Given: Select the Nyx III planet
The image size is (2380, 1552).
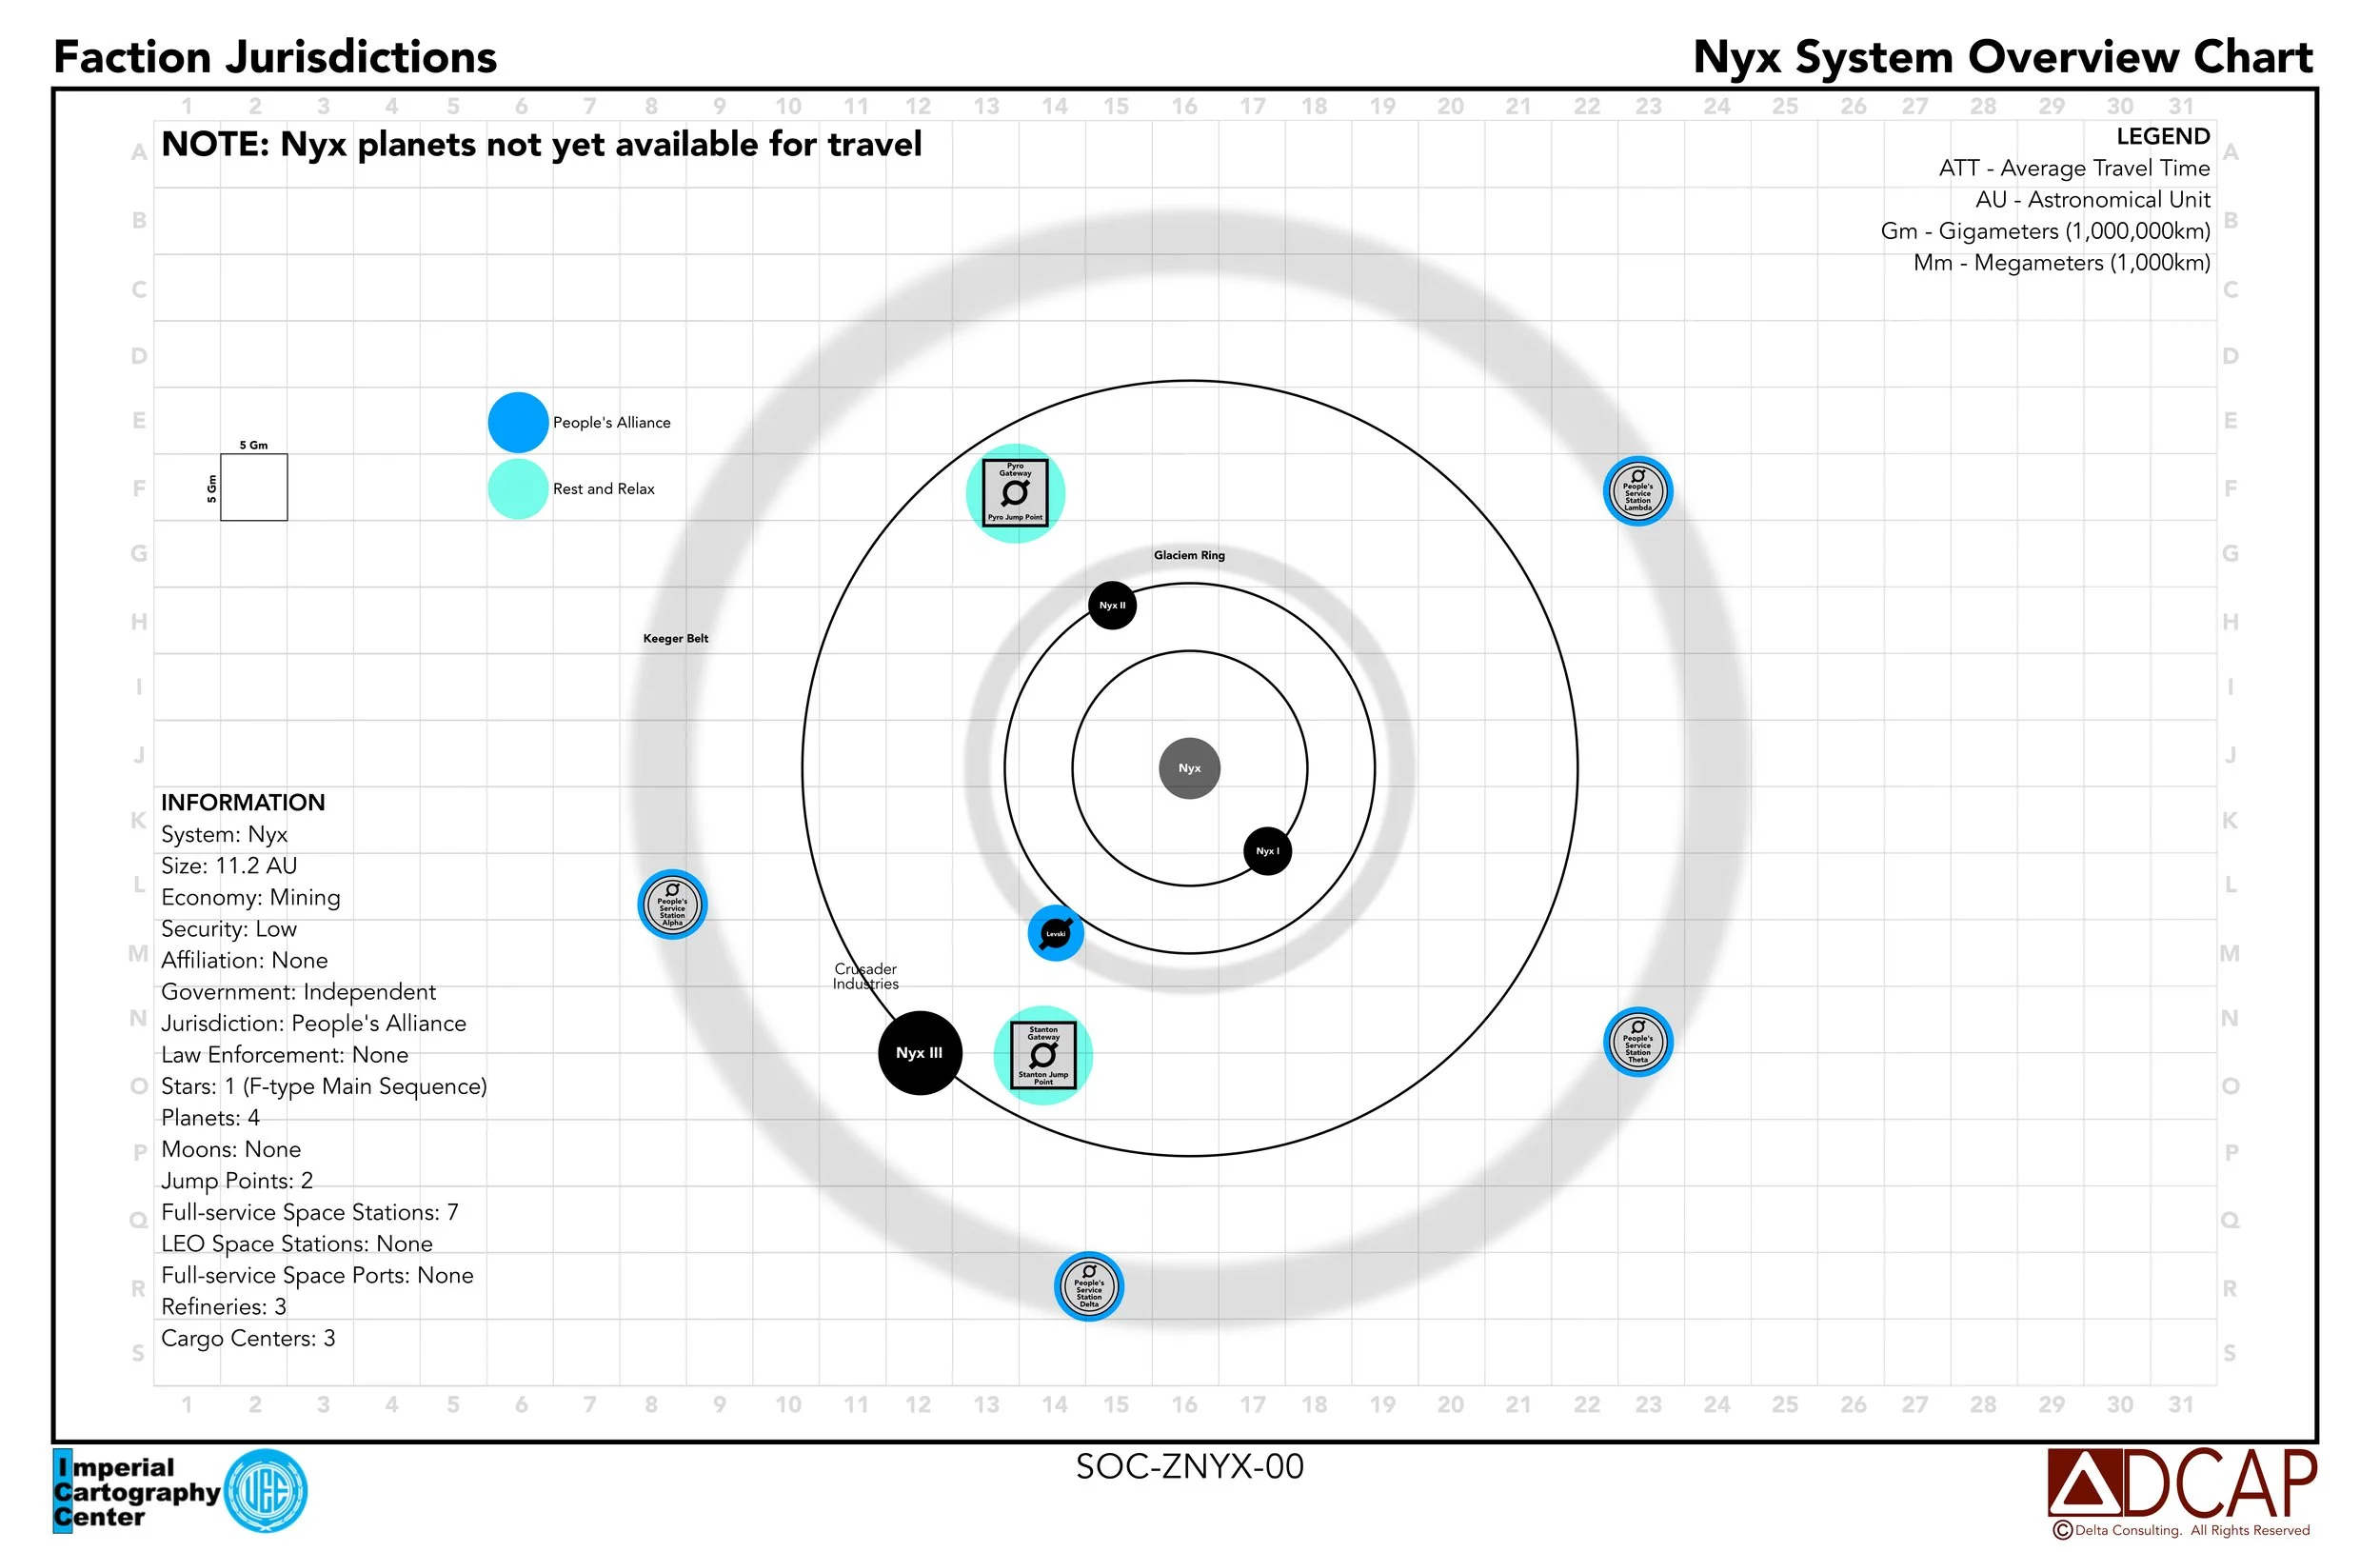Looking at the screenshot, I should [x=919, y=1052].
